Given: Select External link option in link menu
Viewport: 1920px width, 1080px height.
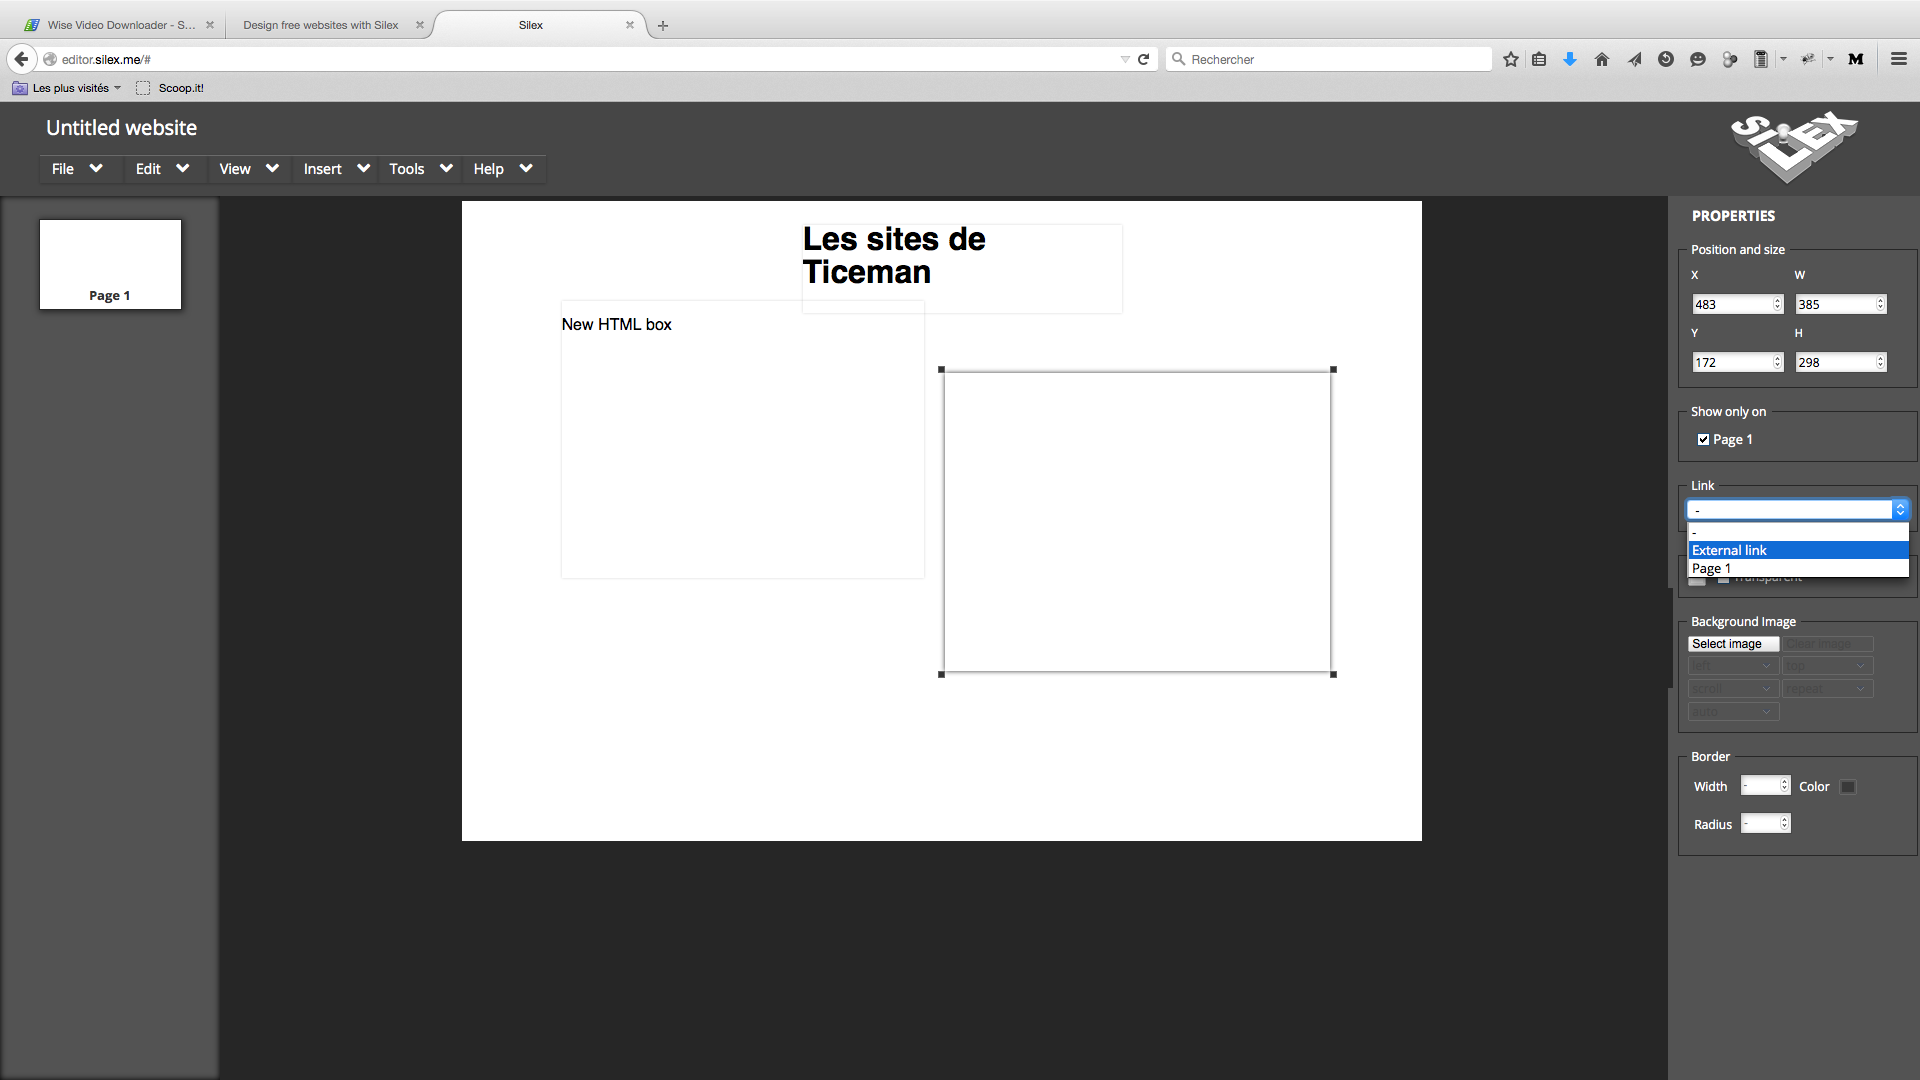Looking at the screenshot, I should click(1796, 550).
